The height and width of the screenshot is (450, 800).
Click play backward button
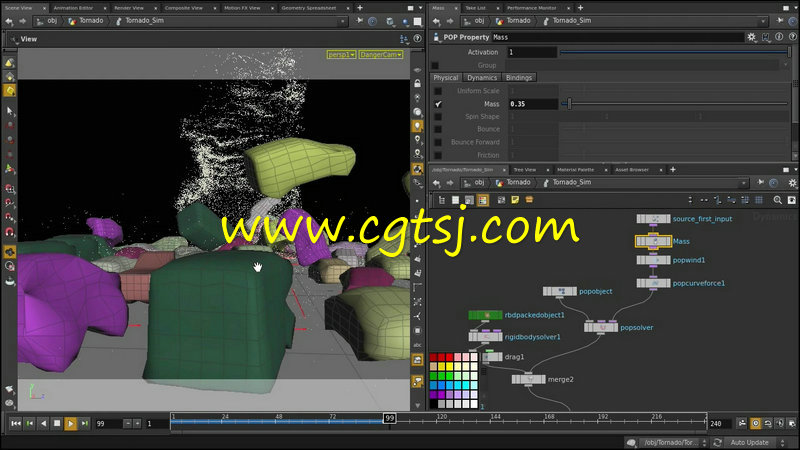click(43, 423)
